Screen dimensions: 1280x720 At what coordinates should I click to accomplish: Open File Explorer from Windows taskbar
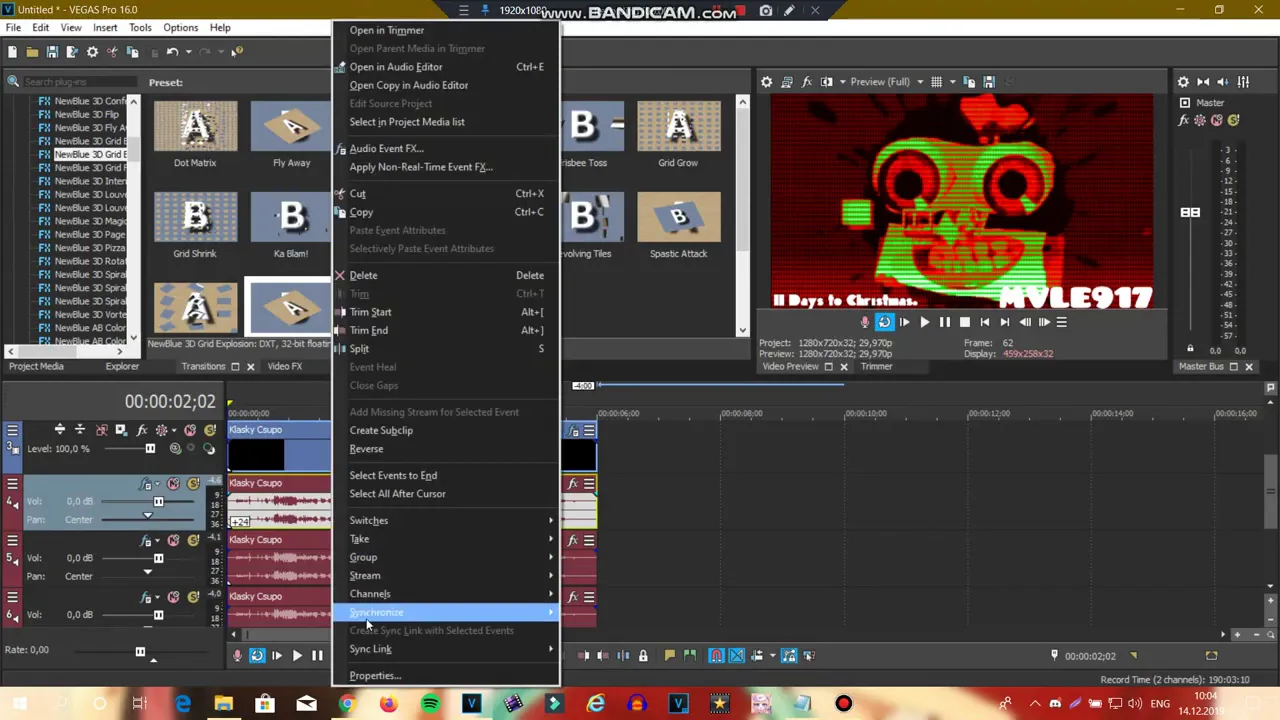223,704
